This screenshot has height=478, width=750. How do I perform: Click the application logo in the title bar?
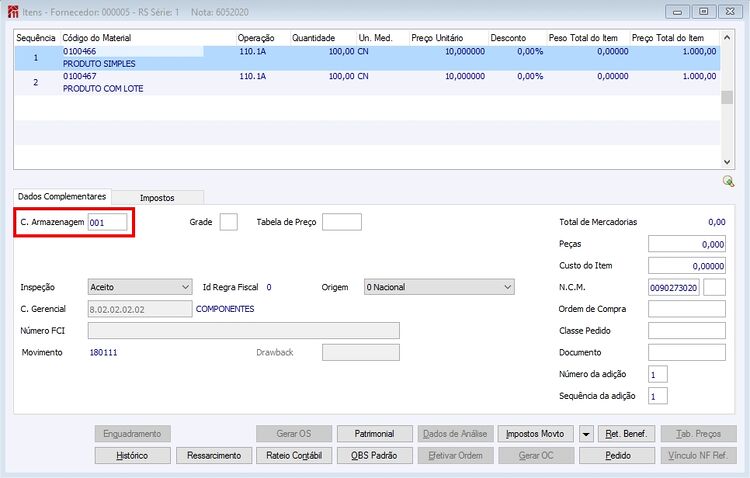click(13, 12)
